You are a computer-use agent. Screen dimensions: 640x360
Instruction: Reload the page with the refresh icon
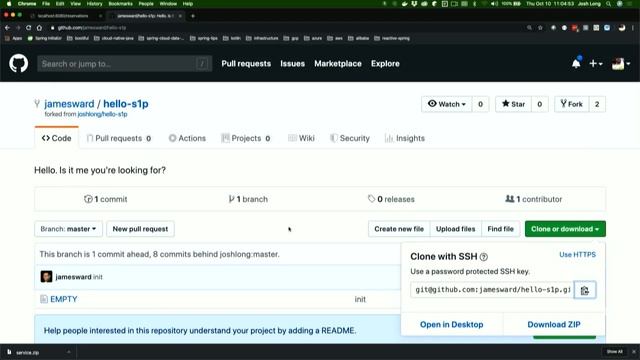[29, 28]
